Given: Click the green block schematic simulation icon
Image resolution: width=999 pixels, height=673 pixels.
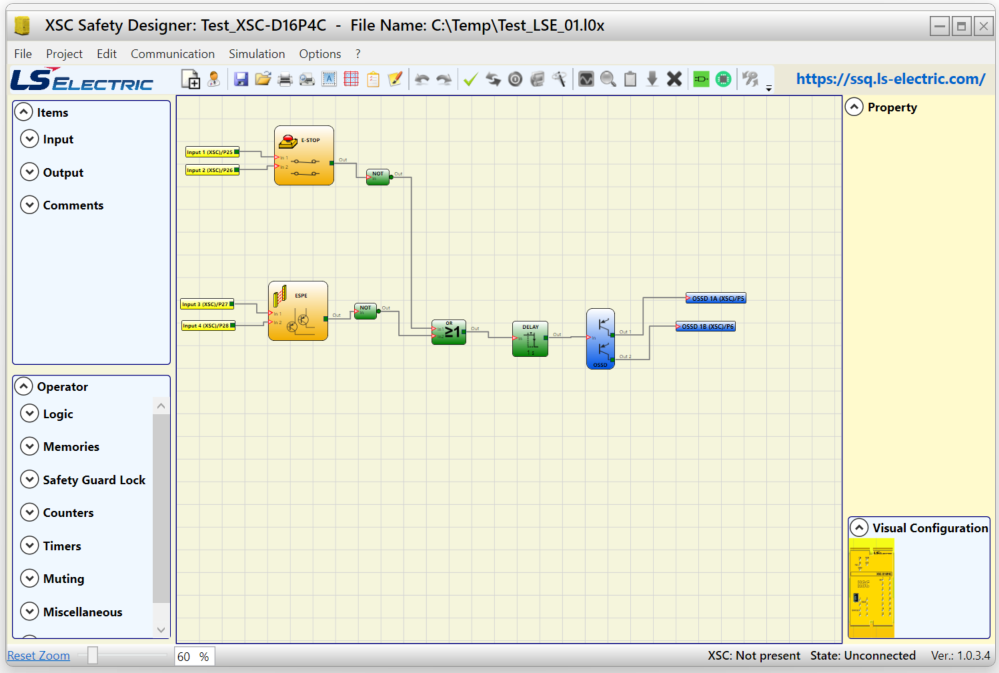Looking at the screenshot, I should (x=701, y=79).
